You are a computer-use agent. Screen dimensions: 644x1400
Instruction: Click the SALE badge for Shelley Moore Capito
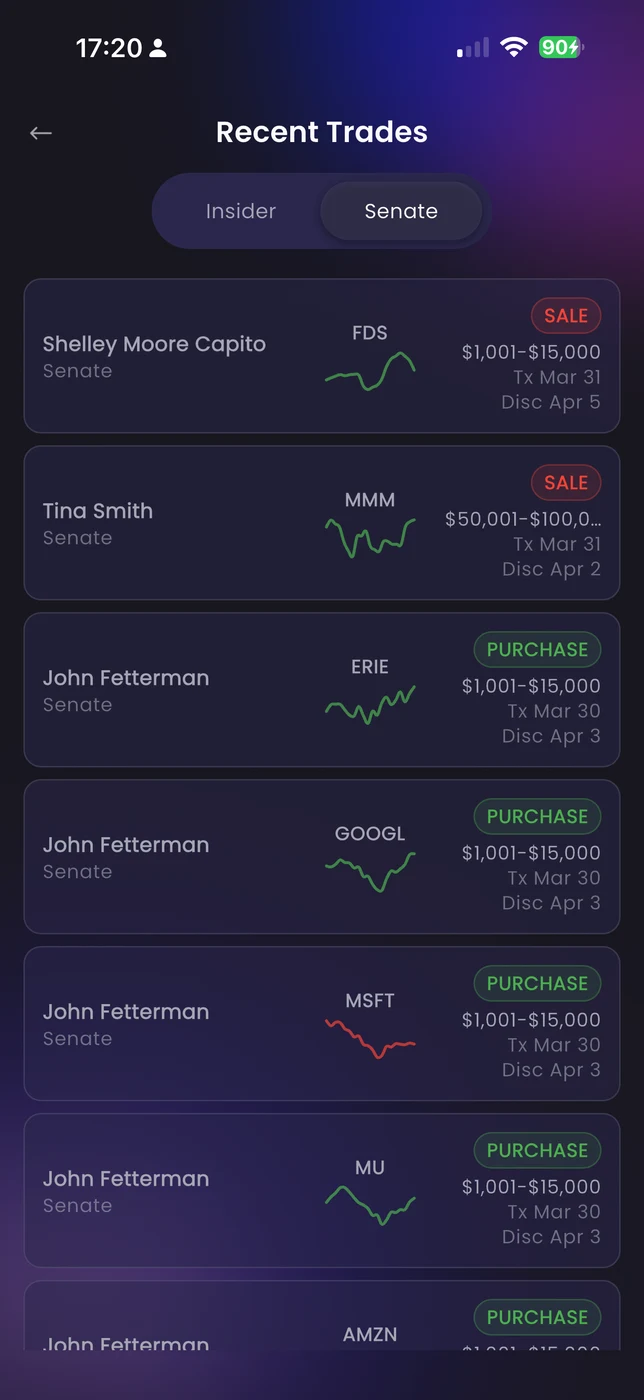(565, 316)
